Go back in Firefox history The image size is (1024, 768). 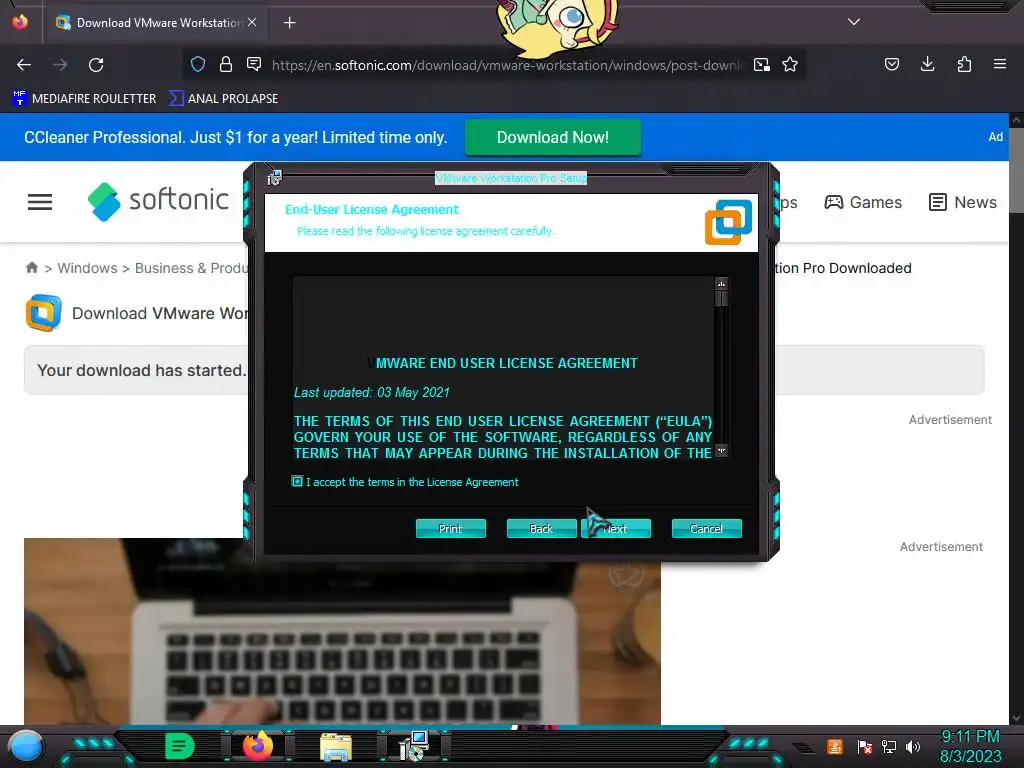[24, 65]
